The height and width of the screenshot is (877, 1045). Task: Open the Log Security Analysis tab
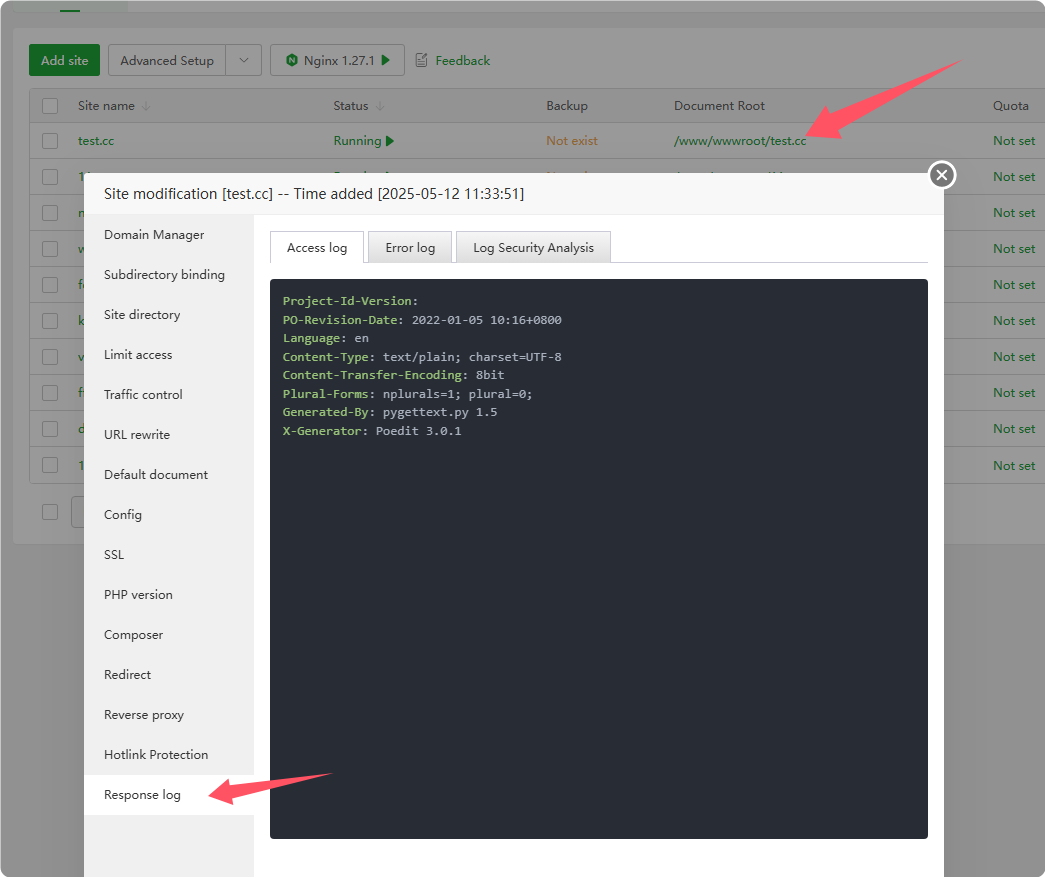click(x=533, y=248)
